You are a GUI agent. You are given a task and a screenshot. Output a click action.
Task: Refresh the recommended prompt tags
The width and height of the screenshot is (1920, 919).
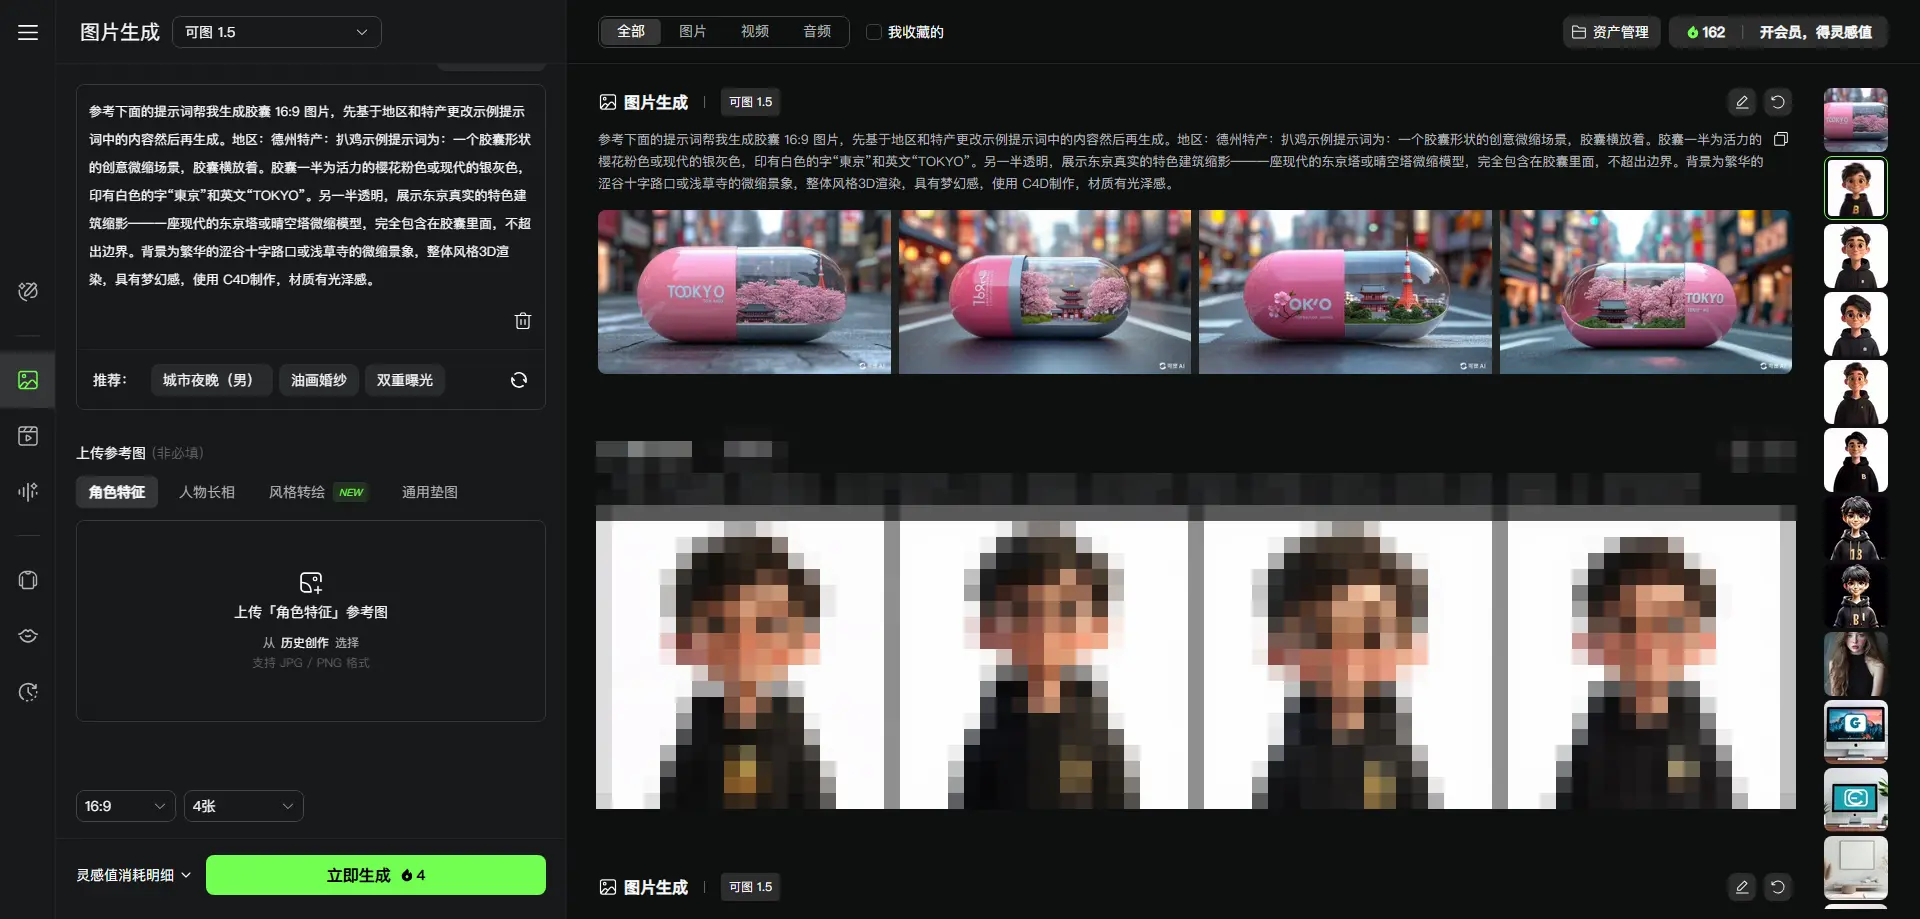(x=519, y=380)
